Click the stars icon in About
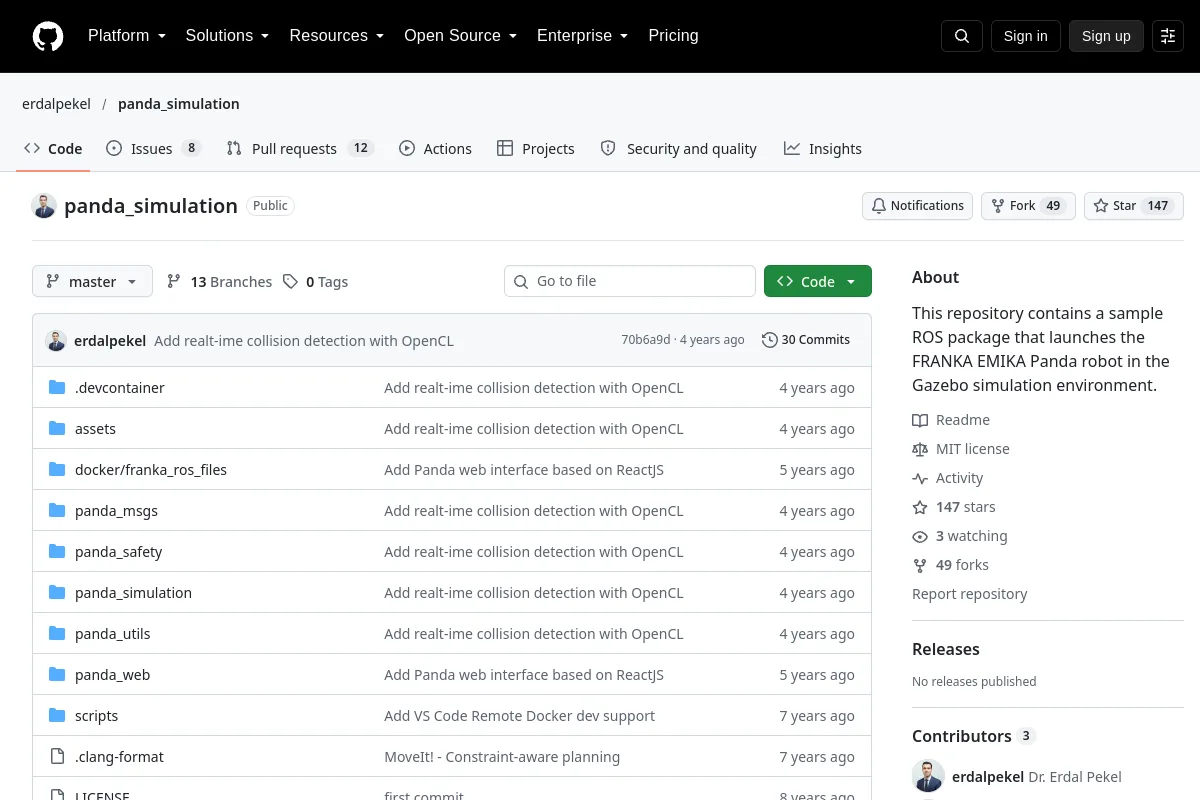Image resolution: width=1200 pixels, height=800 pixels. [x=920, y=507]
